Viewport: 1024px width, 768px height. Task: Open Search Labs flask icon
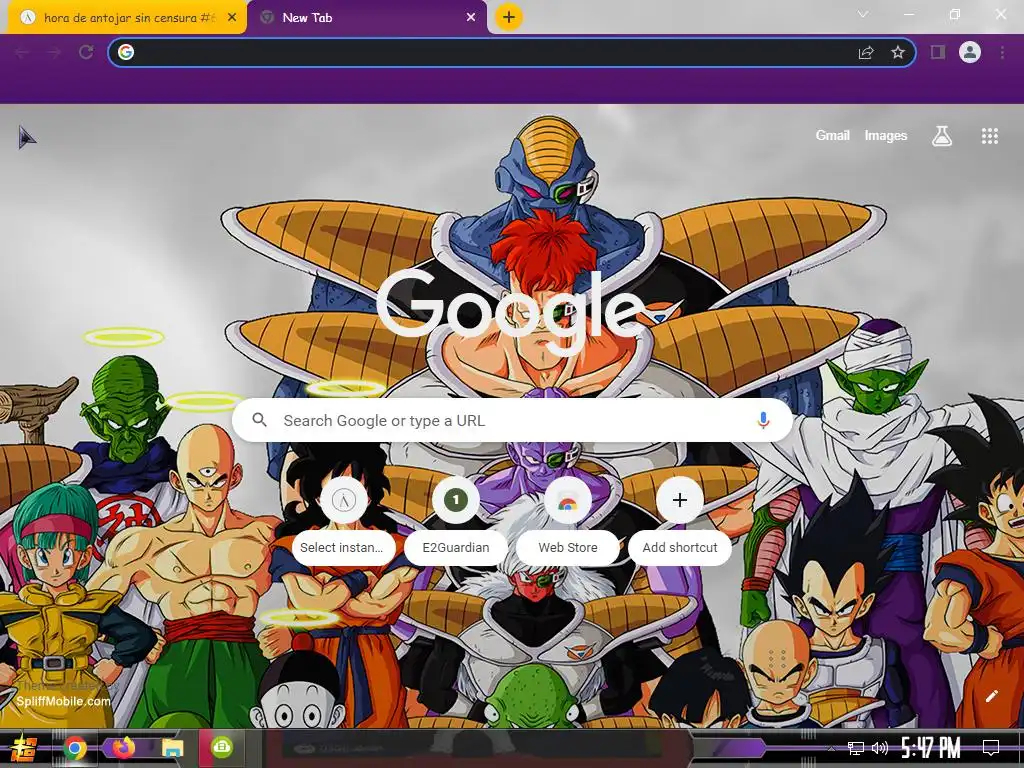pos(942,136)
